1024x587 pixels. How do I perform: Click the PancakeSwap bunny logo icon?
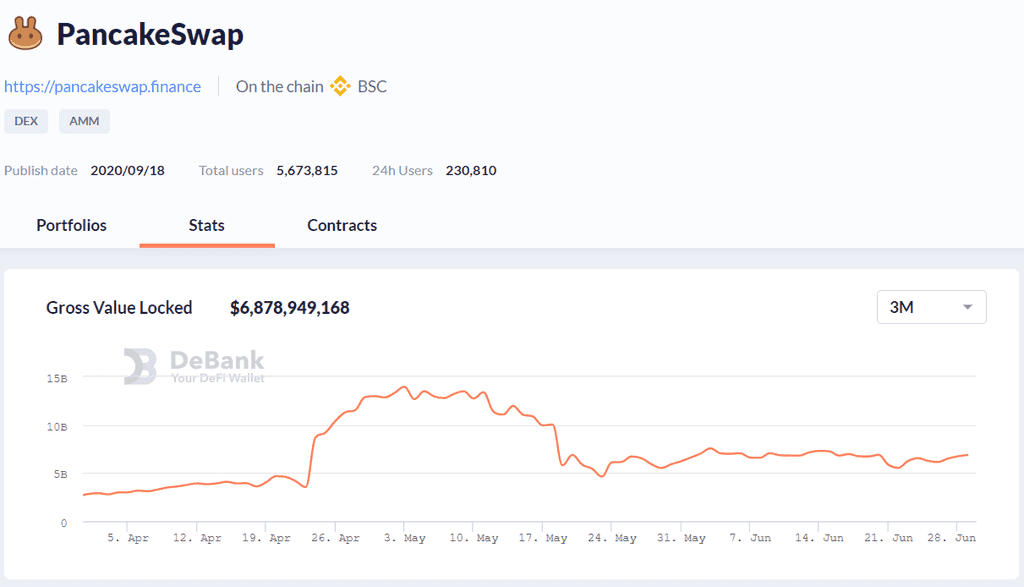pyautogui.click(x=25, y=33)
